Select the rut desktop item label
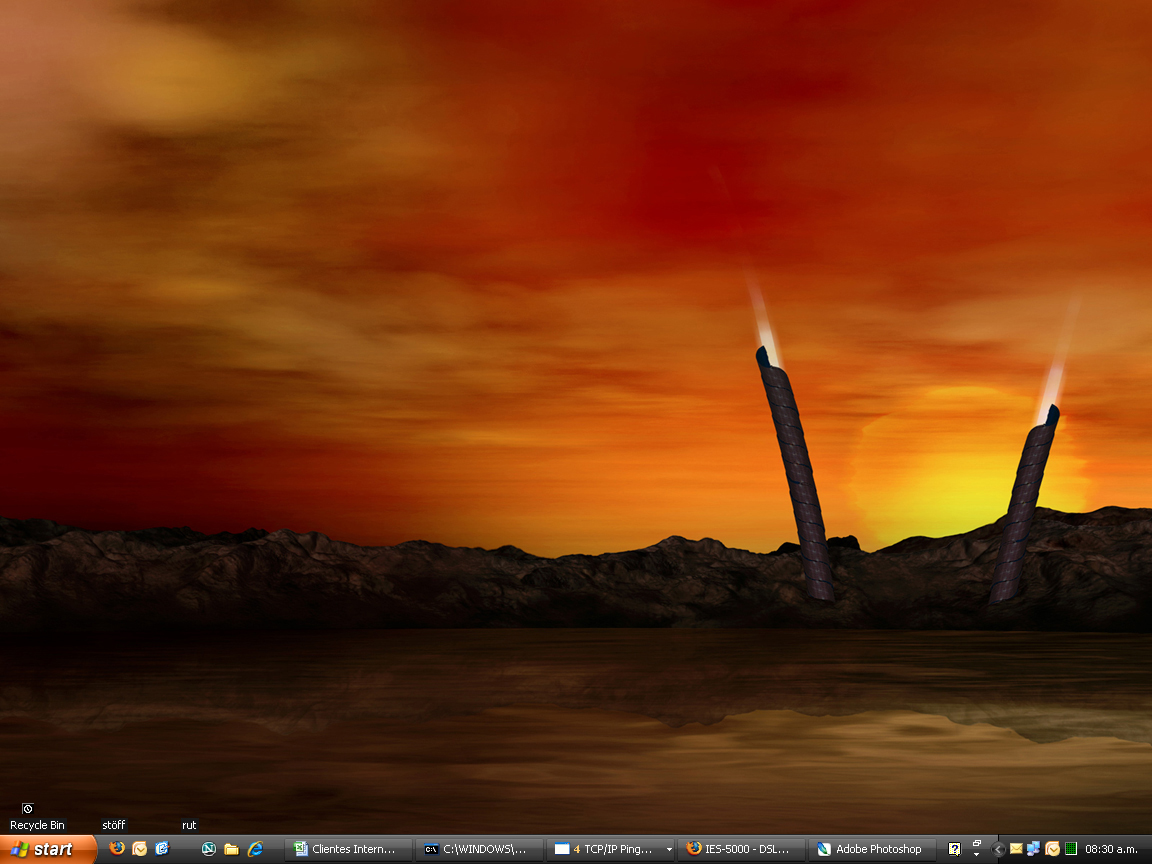This screenshot has width=1152, height=864. click(x=189, y=825)
